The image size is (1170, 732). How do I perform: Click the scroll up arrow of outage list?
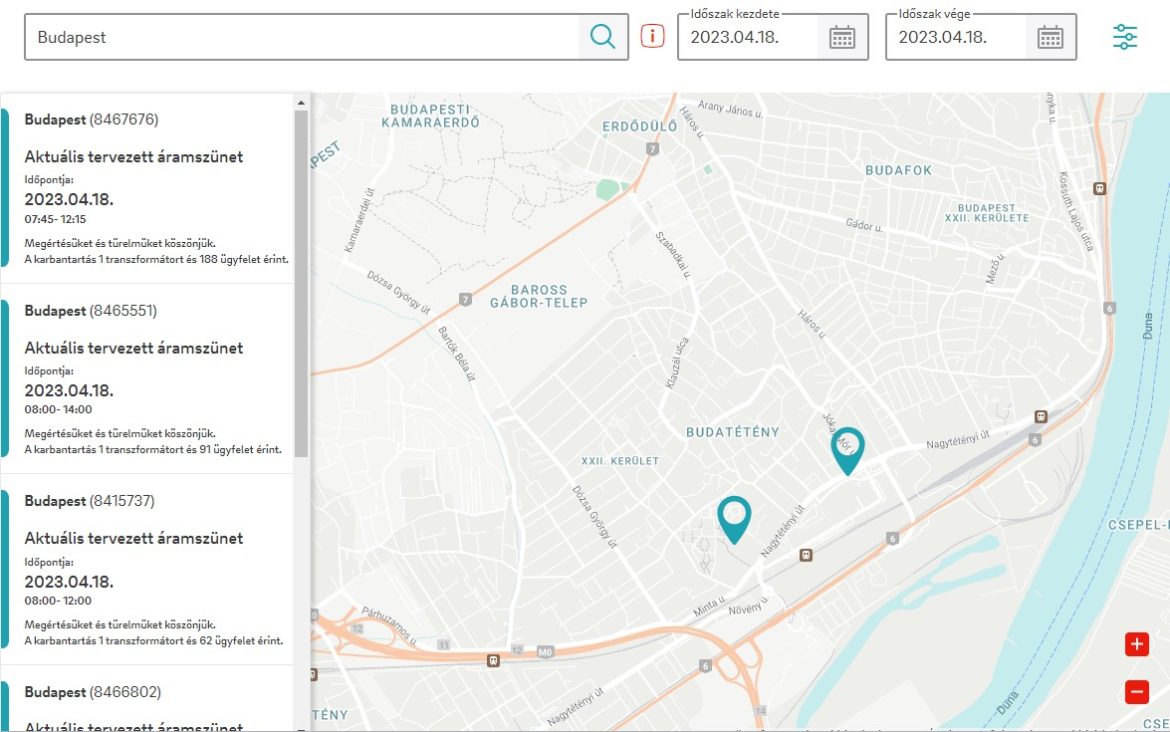[x=301, y=102]
